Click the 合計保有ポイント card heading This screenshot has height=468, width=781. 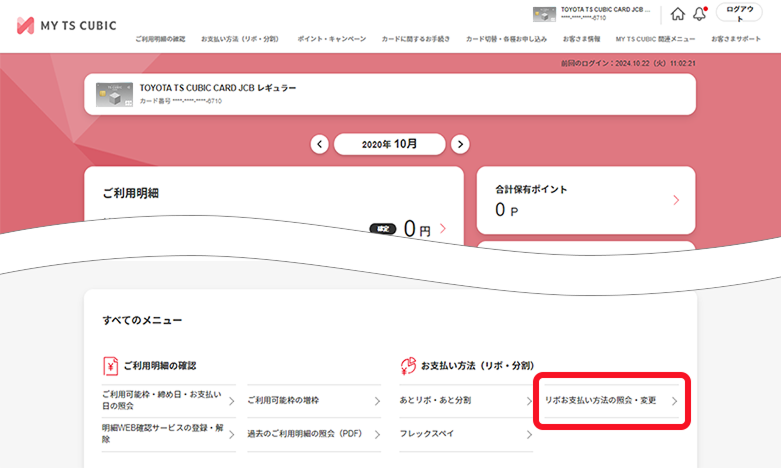pos(531,189)
